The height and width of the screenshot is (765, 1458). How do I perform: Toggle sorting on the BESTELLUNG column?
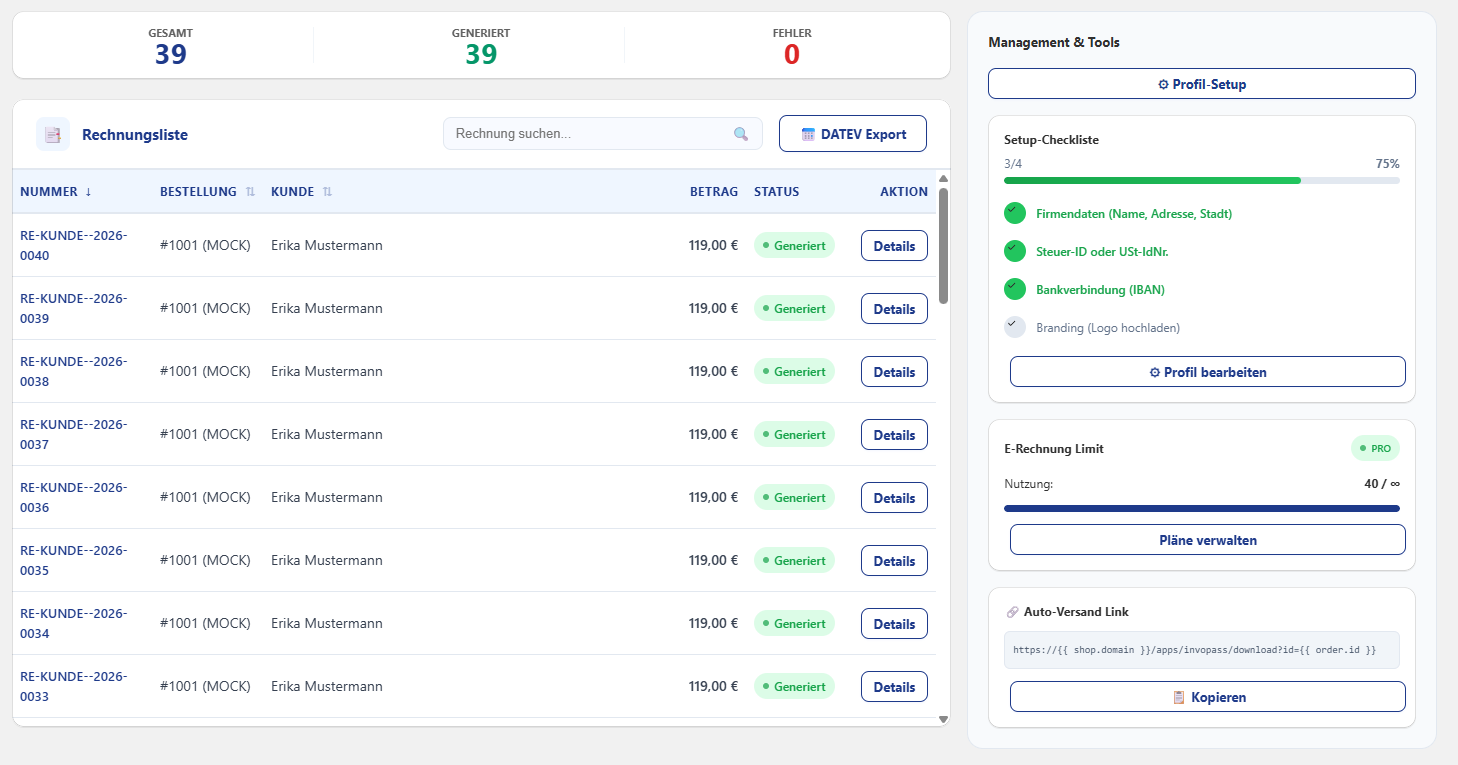[x=249, y=191]
